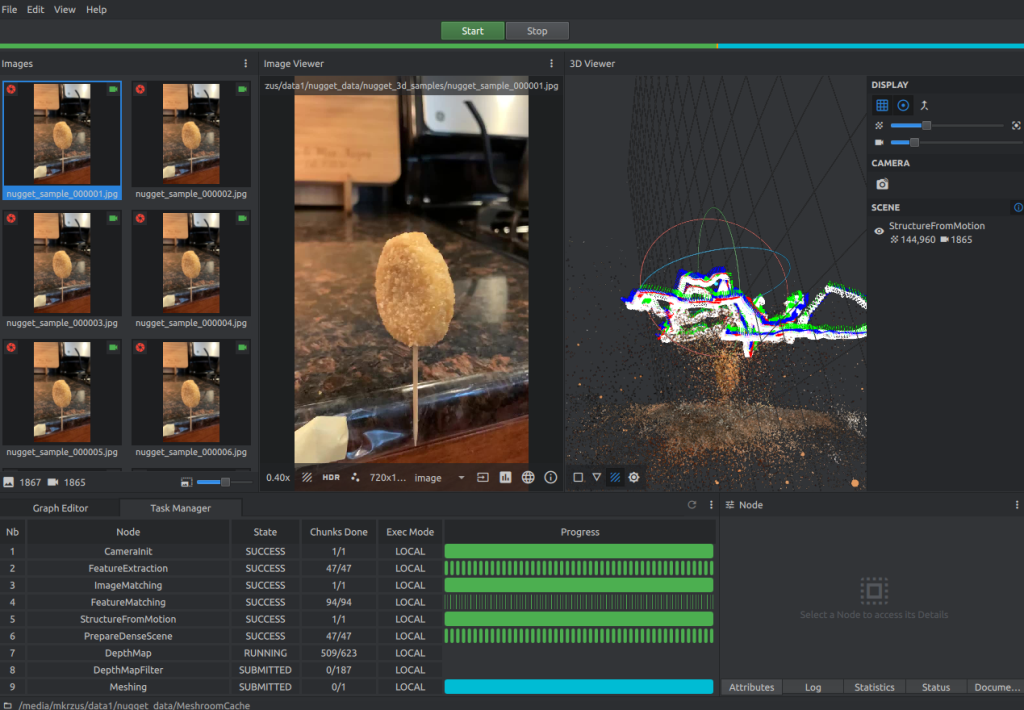Toggle grid display in 3D Viewer
This screenshot has width=1024, height=710.
point(882,105)
